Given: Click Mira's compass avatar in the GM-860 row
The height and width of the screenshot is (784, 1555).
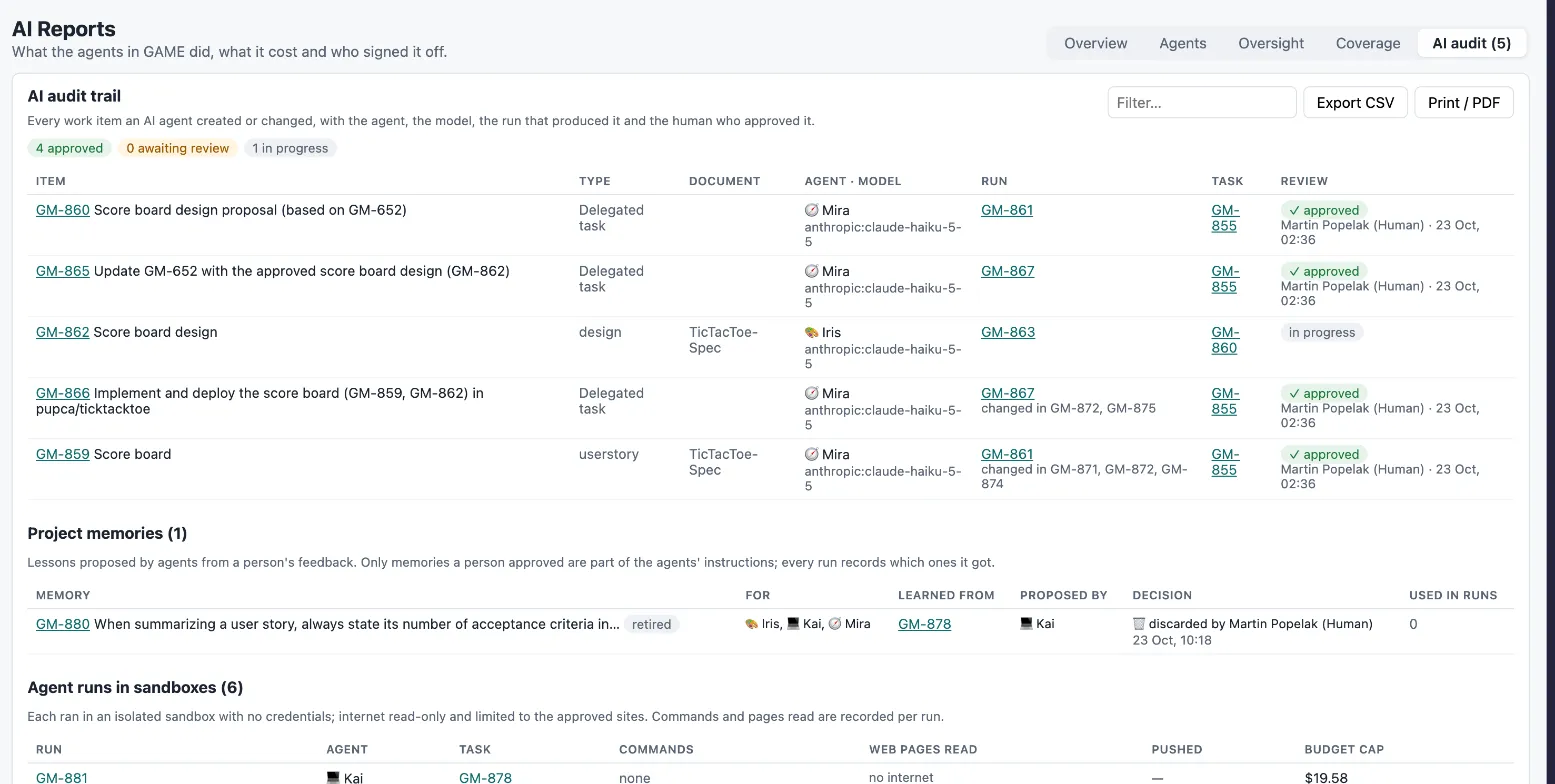Looking at the screenshot, I should [811, 211].
